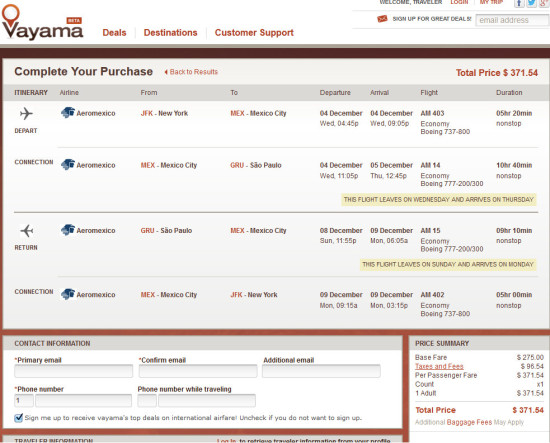The height and width of the screenshot is (443, 550).
Task: Open the Taxes and Fees link
Action: (439, 366)
